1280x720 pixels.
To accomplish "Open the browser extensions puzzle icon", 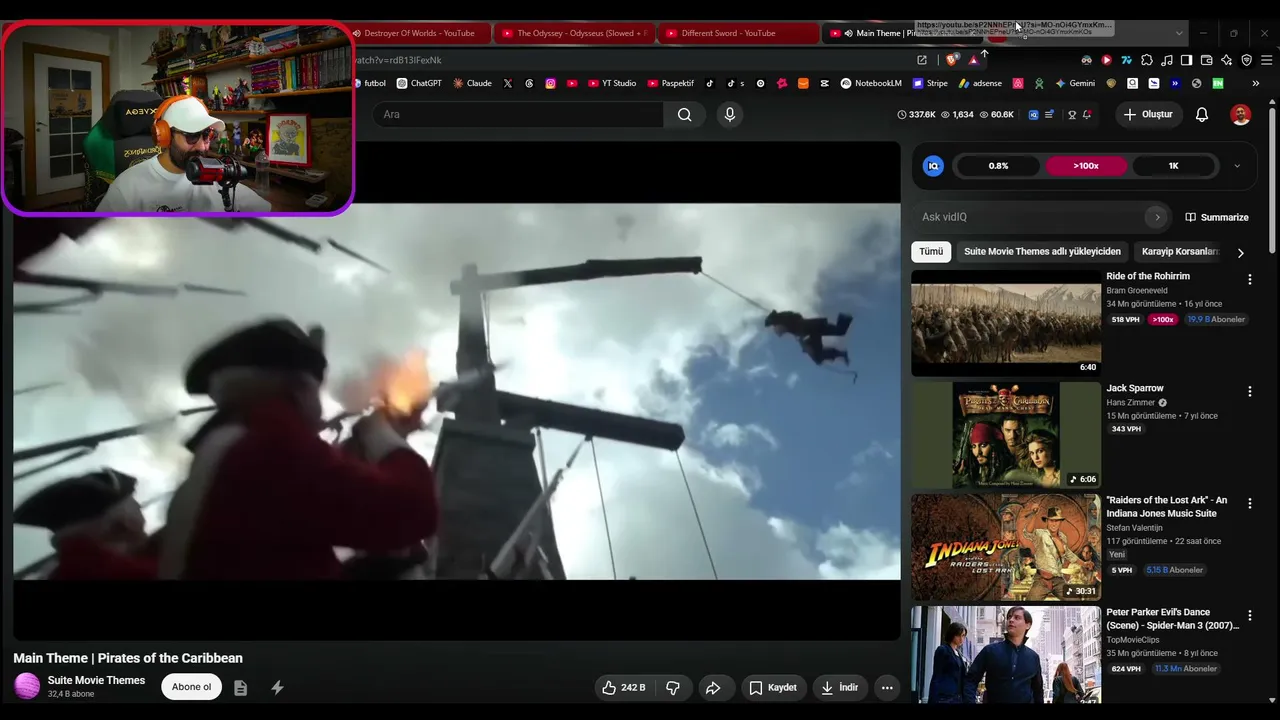I will [x=1146, y=60].
